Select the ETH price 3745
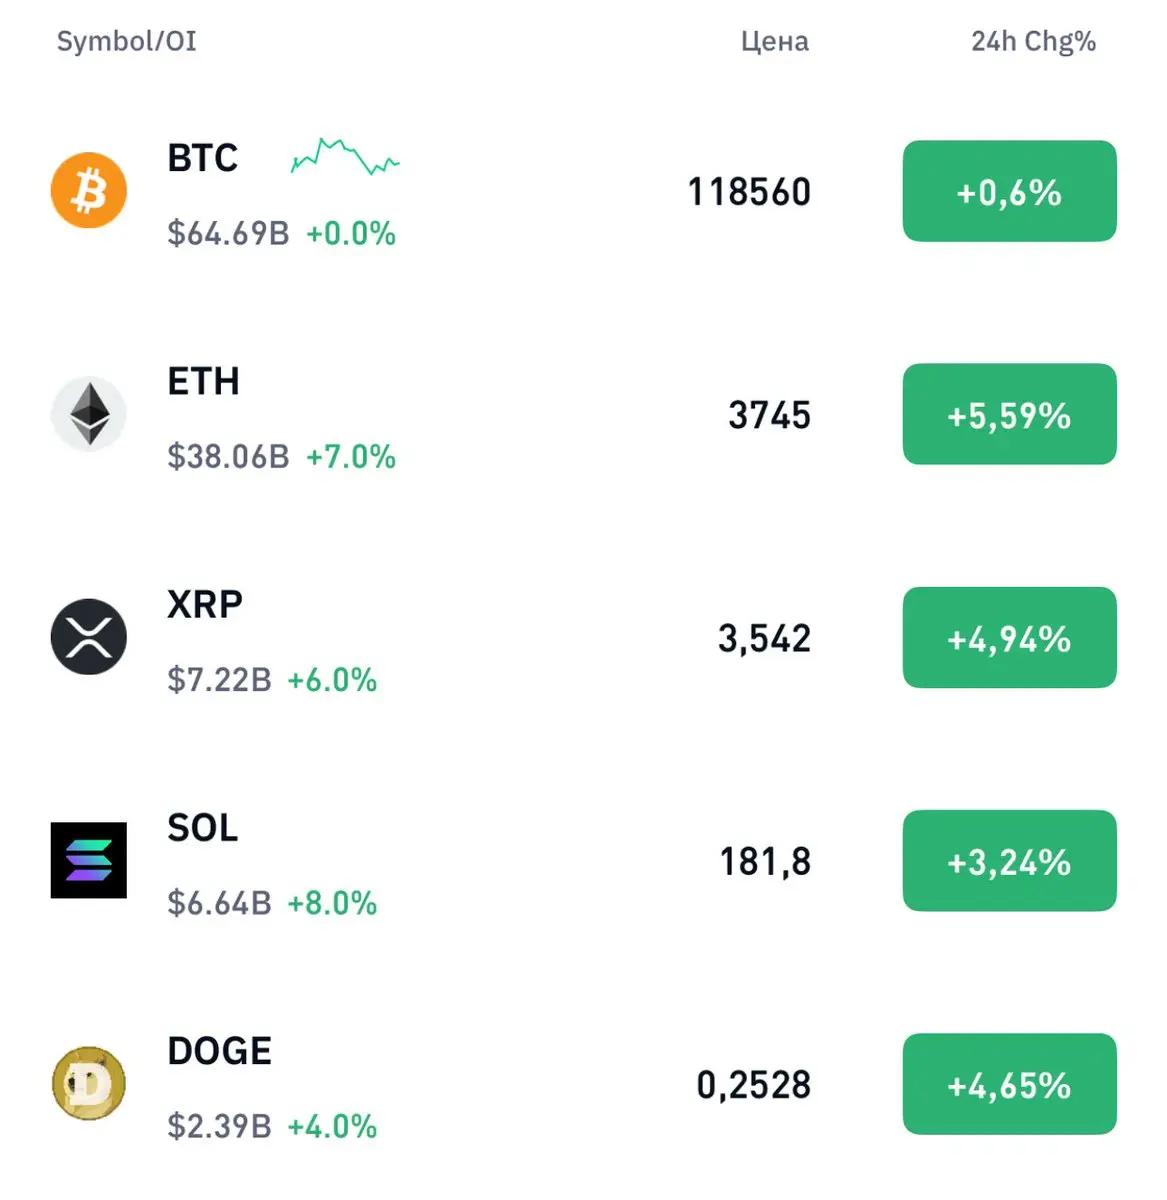The width and height of the screenshot is (1167, 1200). click(769, 415)
